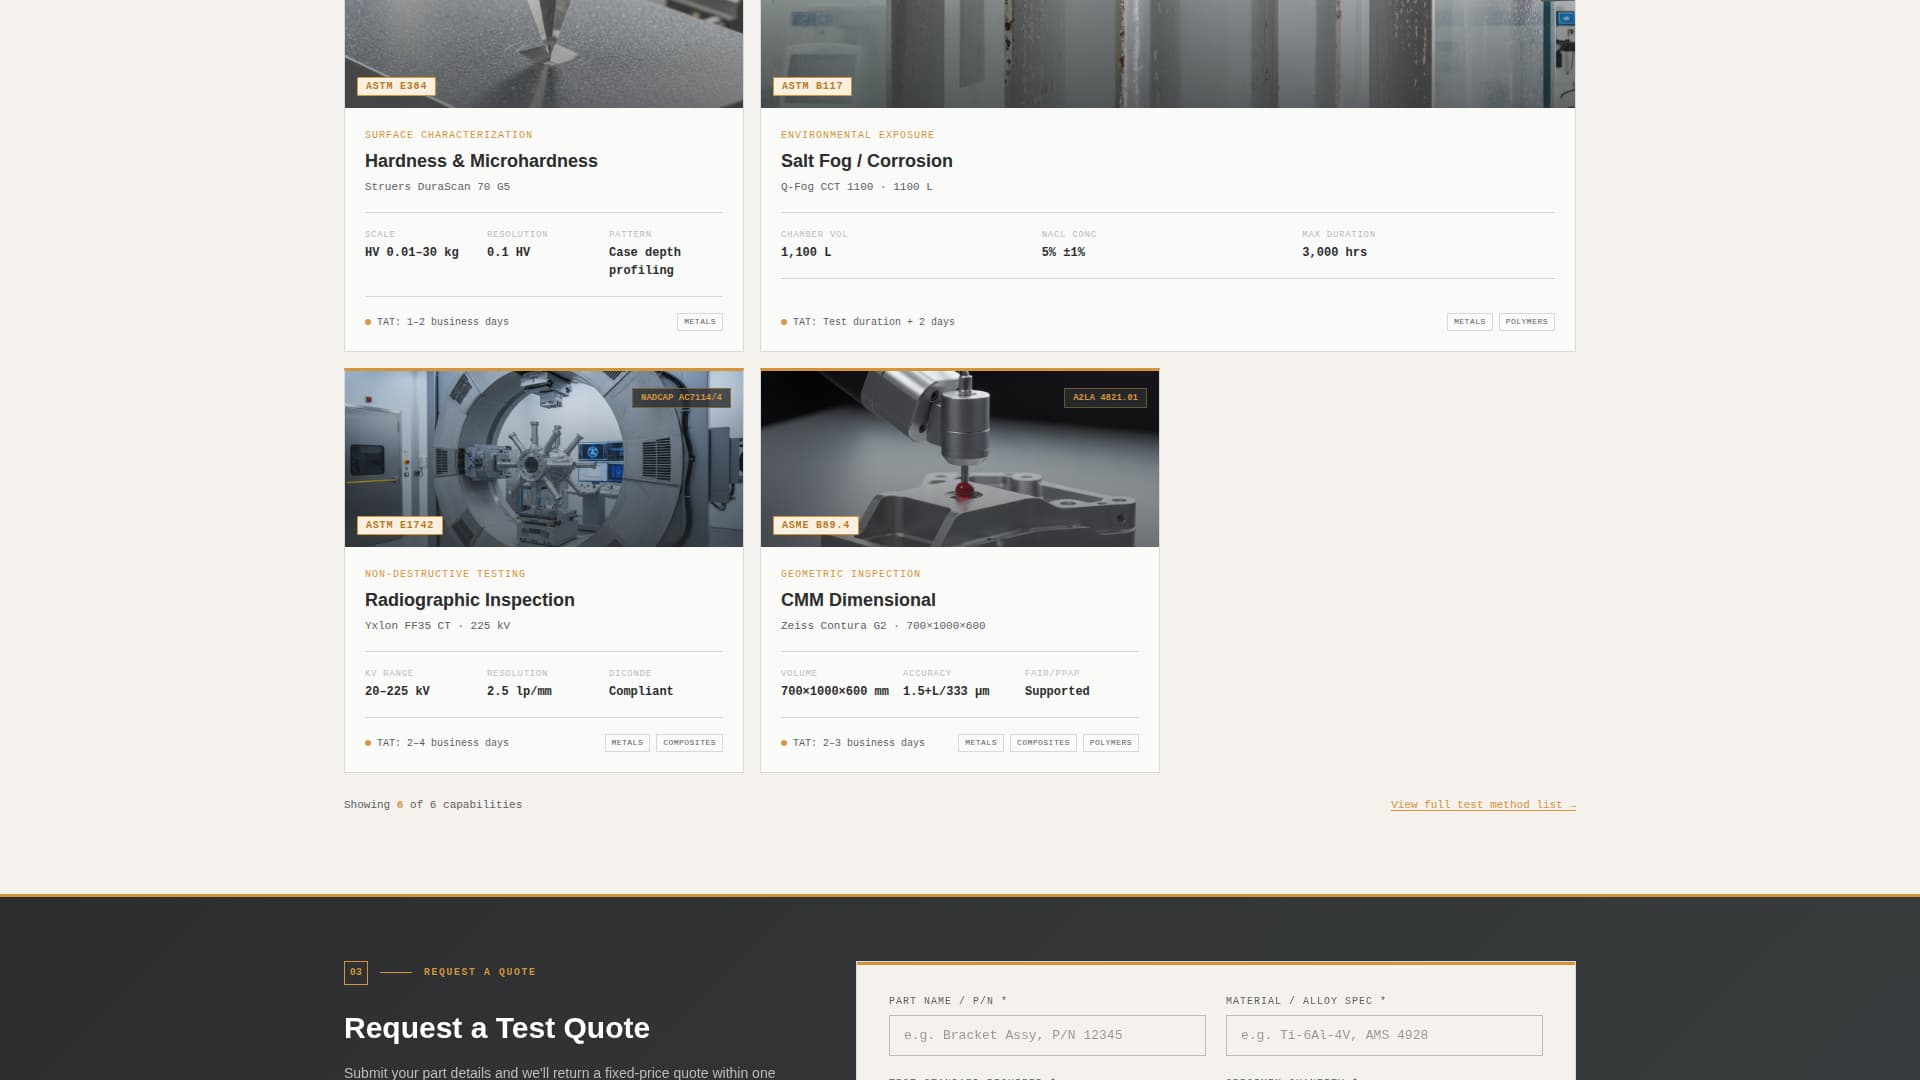Open the full test method list
This screenshot has width=1920, height=1080.
(x=1482, y=804)
